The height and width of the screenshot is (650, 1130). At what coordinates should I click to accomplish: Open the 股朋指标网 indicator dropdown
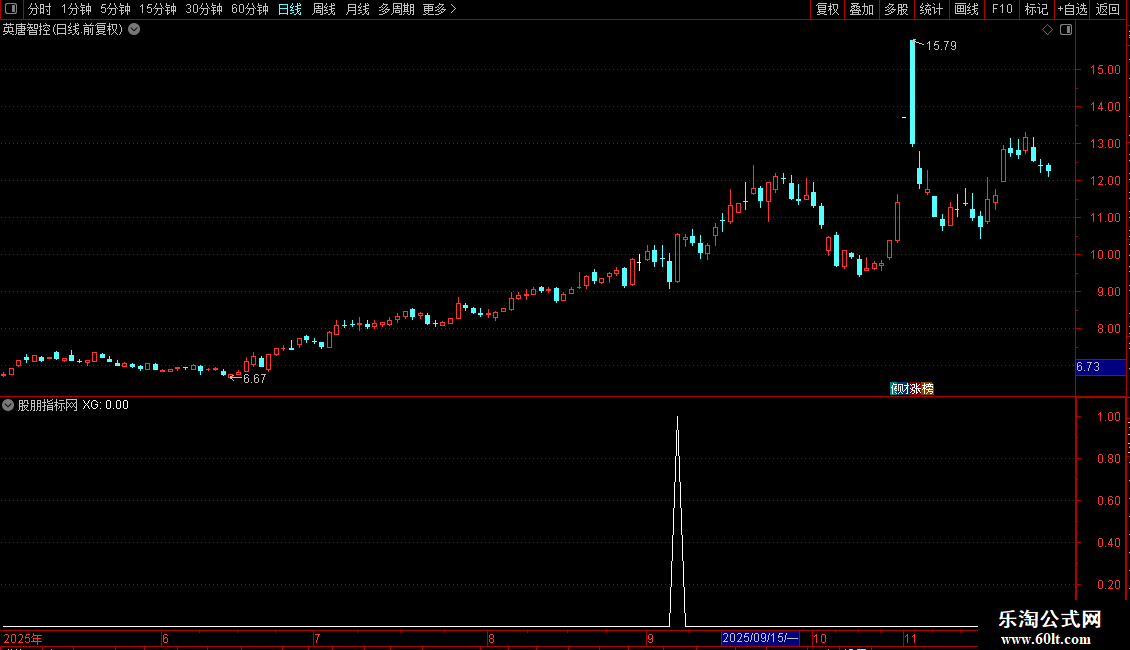(x=8, y=405)
